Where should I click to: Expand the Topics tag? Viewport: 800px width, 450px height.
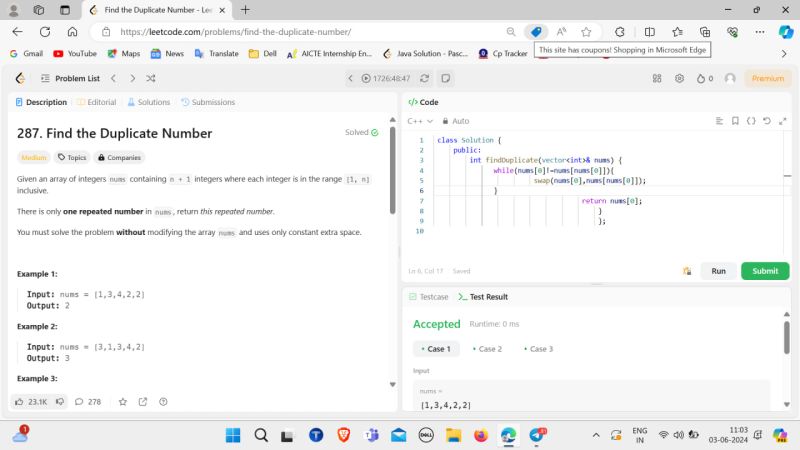(x=72, y=158)
